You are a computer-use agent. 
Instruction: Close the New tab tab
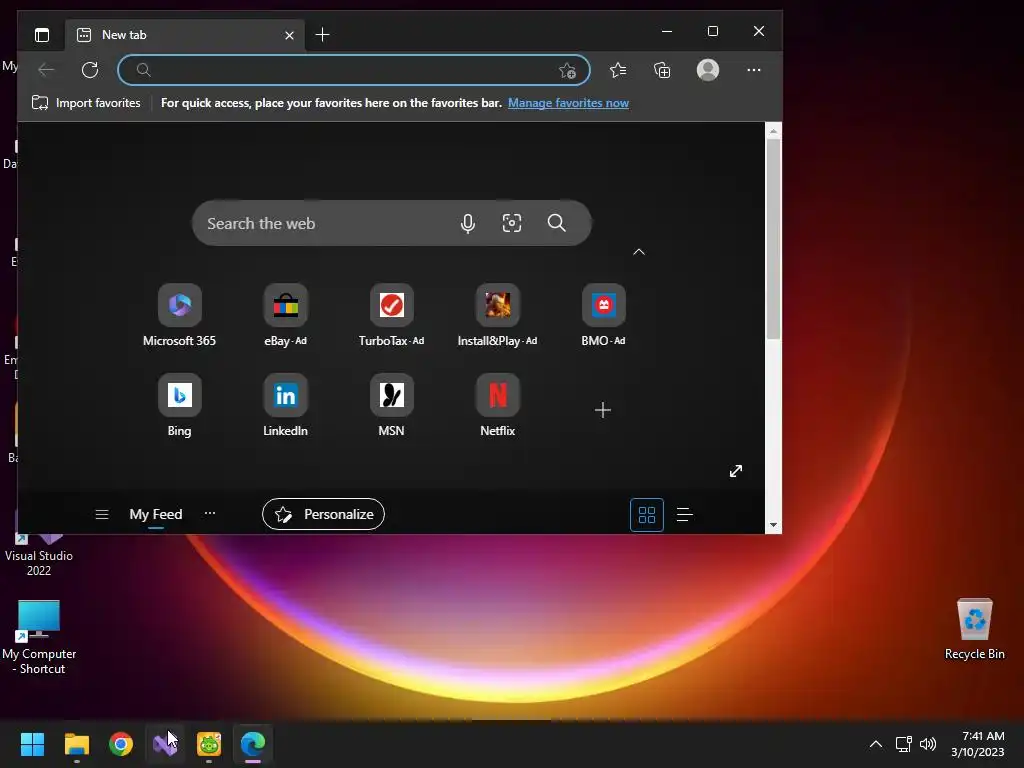[289, 35]
